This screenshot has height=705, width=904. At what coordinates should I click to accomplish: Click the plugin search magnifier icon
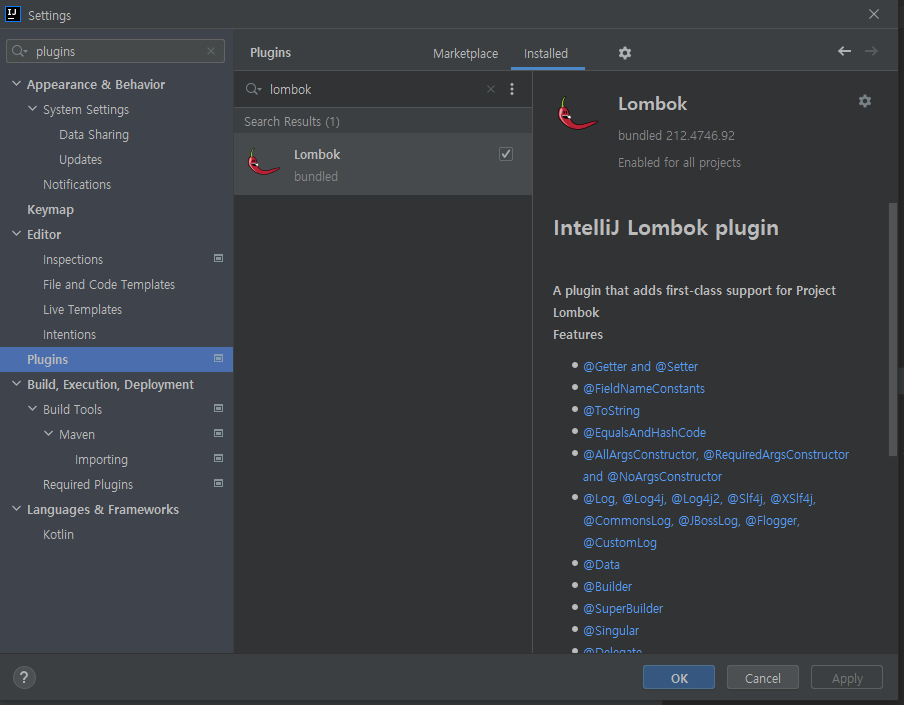point(253,89)
